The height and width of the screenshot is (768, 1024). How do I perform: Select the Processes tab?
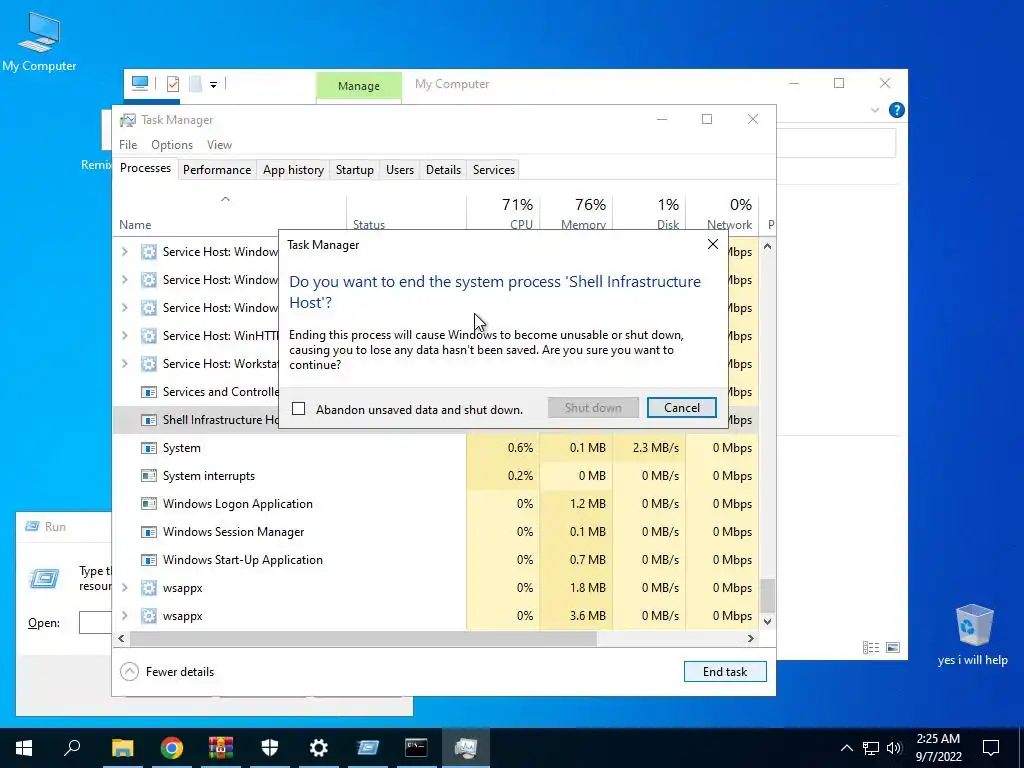tap(145, 168)
